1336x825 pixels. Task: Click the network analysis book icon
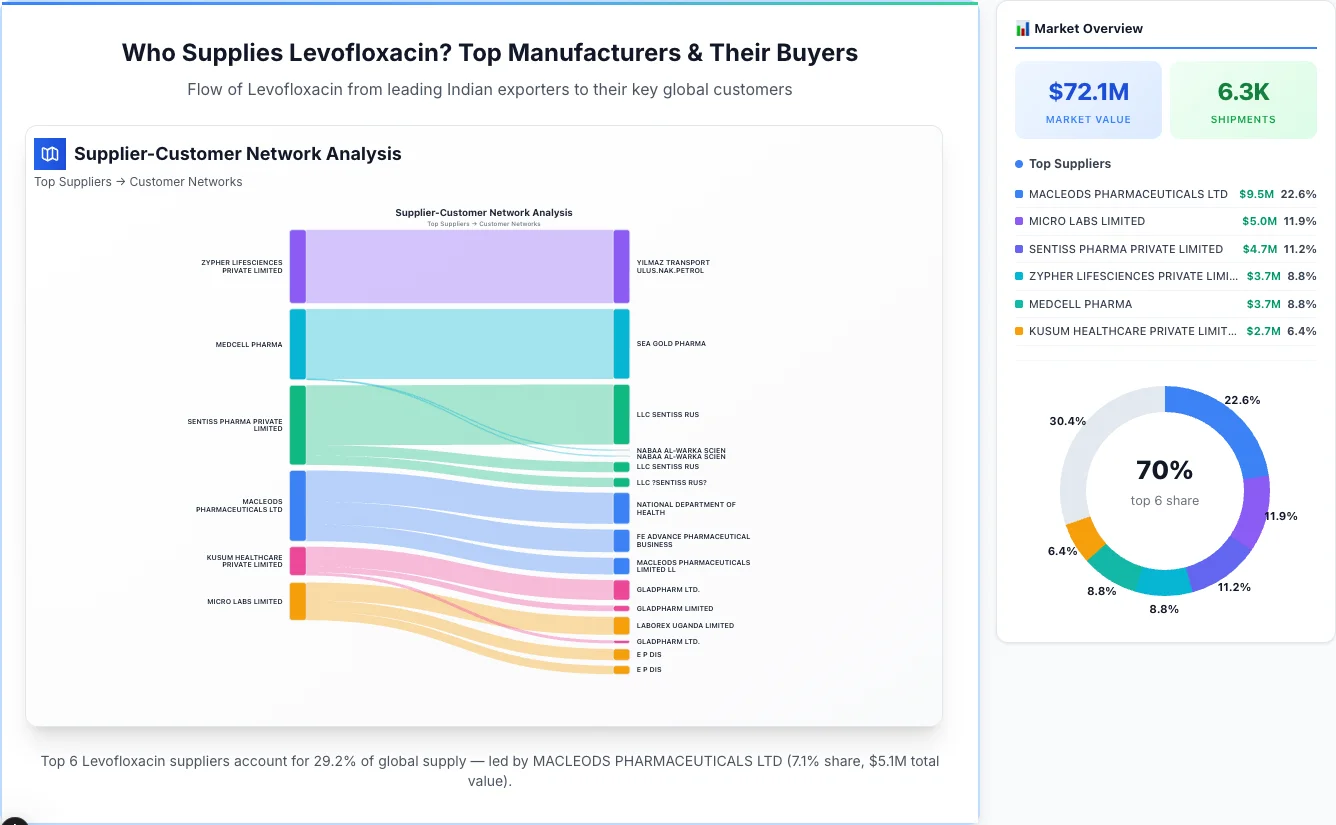point(49,154)
